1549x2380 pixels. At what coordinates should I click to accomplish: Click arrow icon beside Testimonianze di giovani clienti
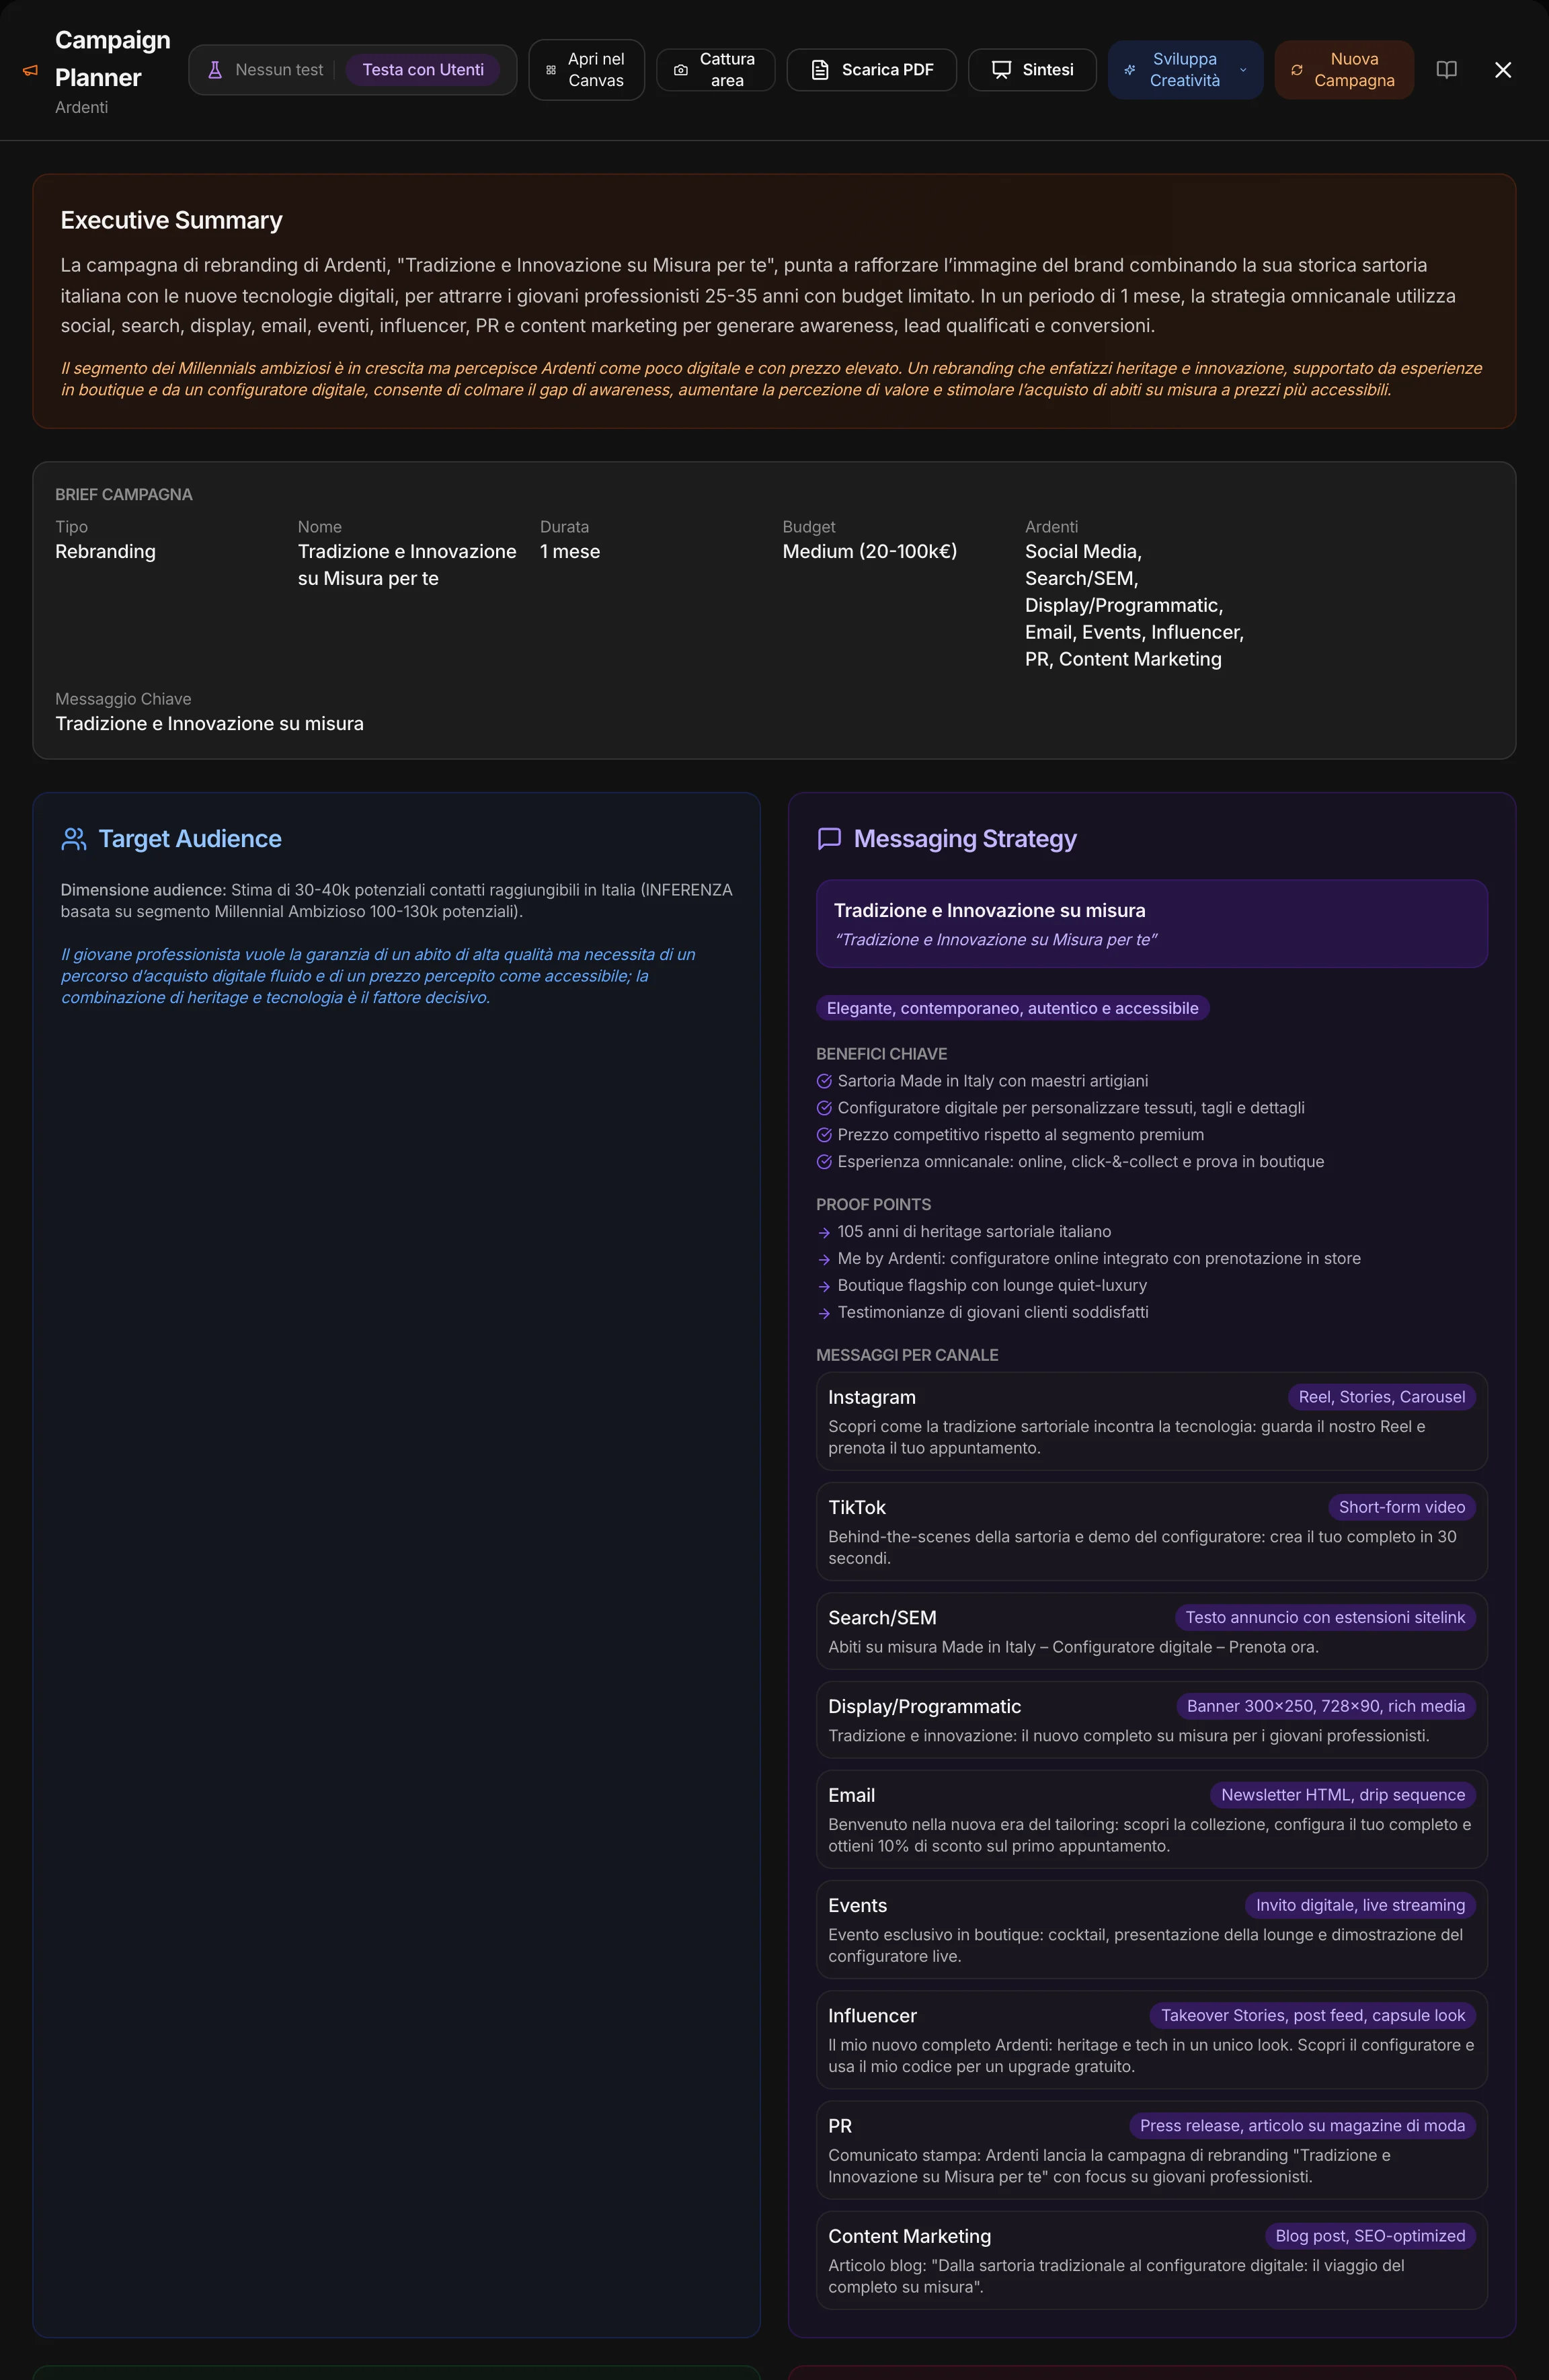824,1314
